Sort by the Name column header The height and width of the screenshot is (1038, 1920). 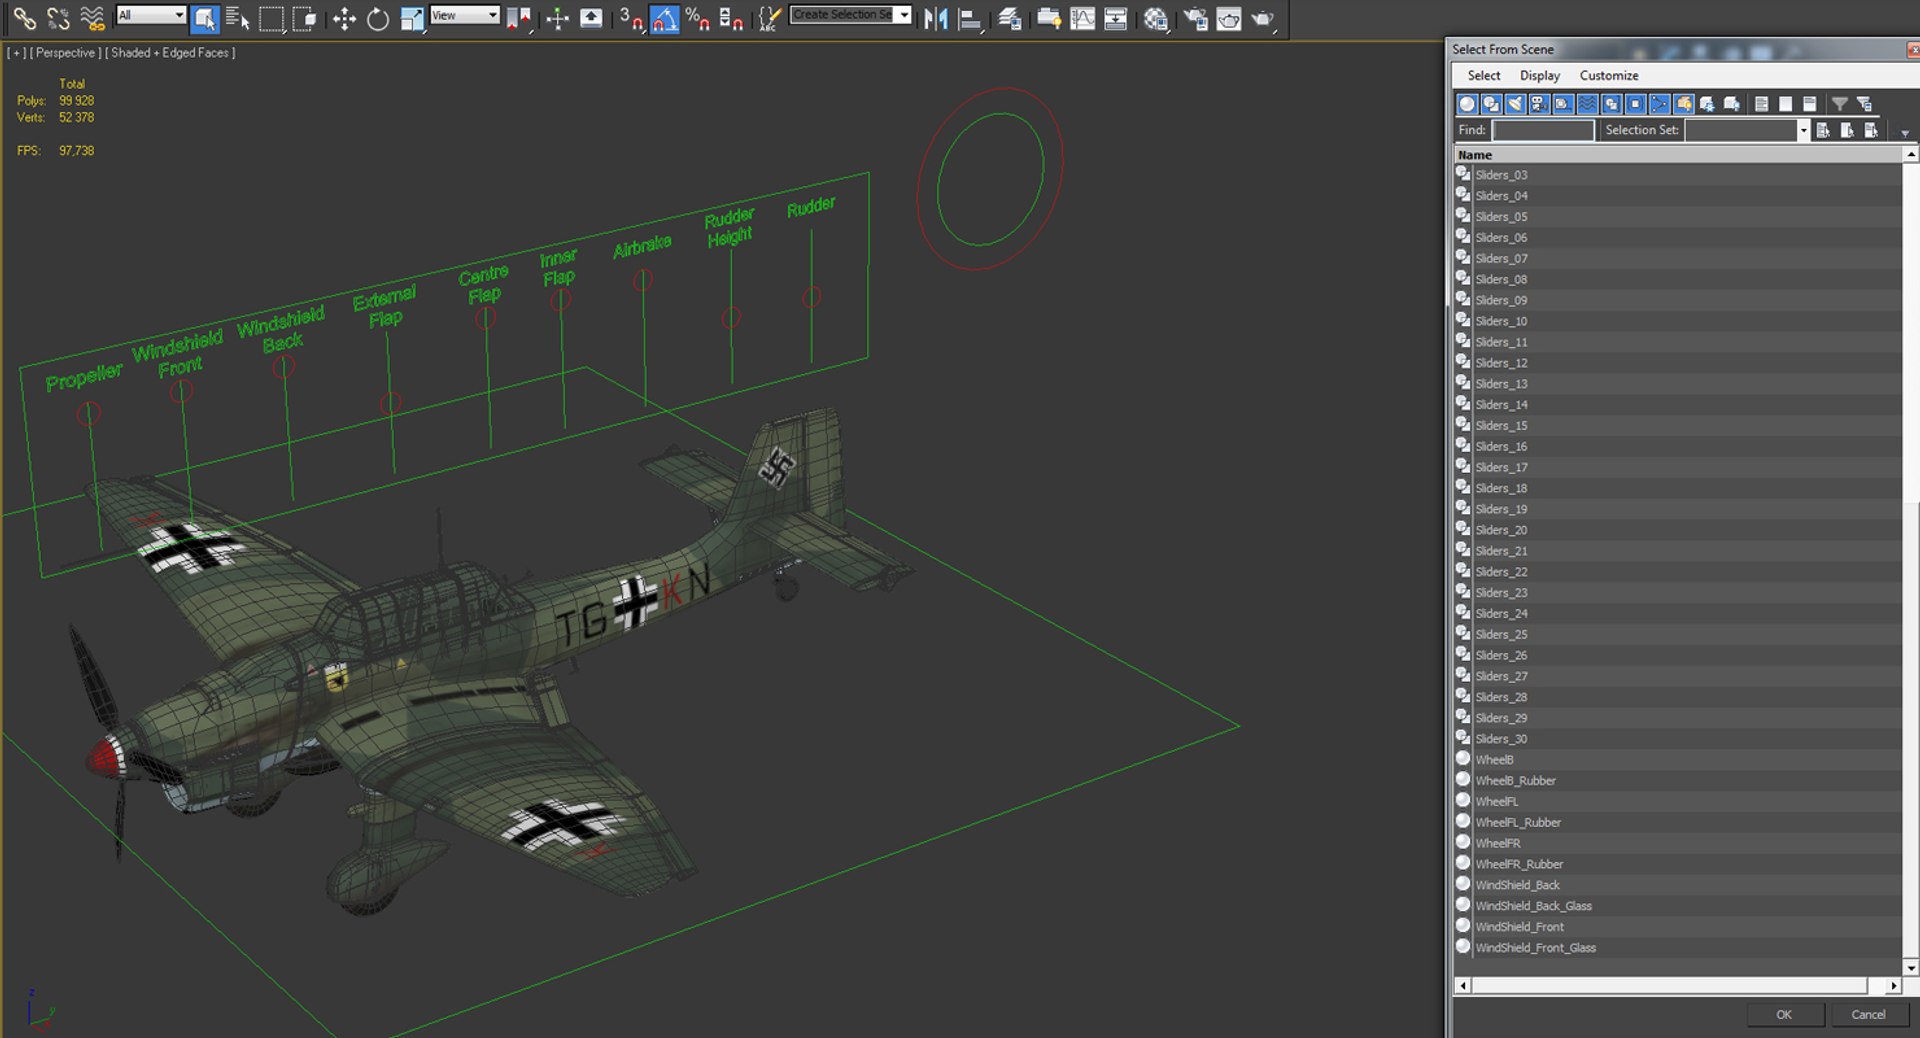(x=1678, y=155)
